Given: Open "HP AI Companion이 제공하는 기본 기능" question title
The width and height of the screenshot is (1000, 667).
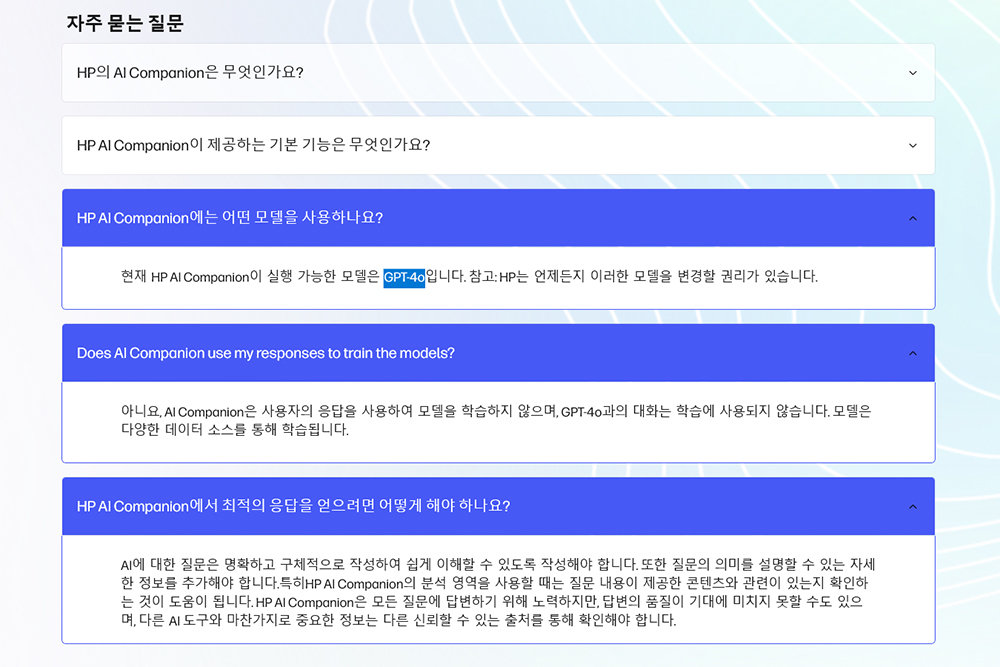Looking at the screenshot, I should click(x=253, y=146).
